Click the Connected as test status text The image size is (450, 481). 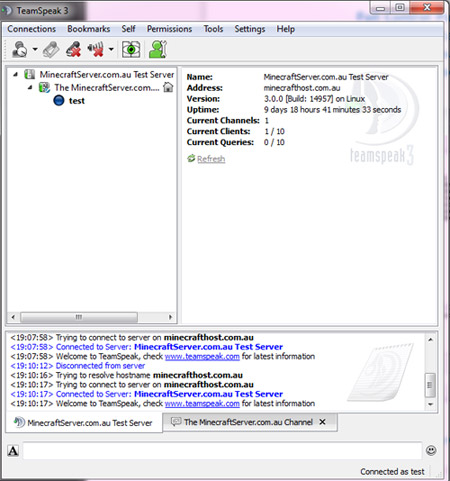point(392,472)
